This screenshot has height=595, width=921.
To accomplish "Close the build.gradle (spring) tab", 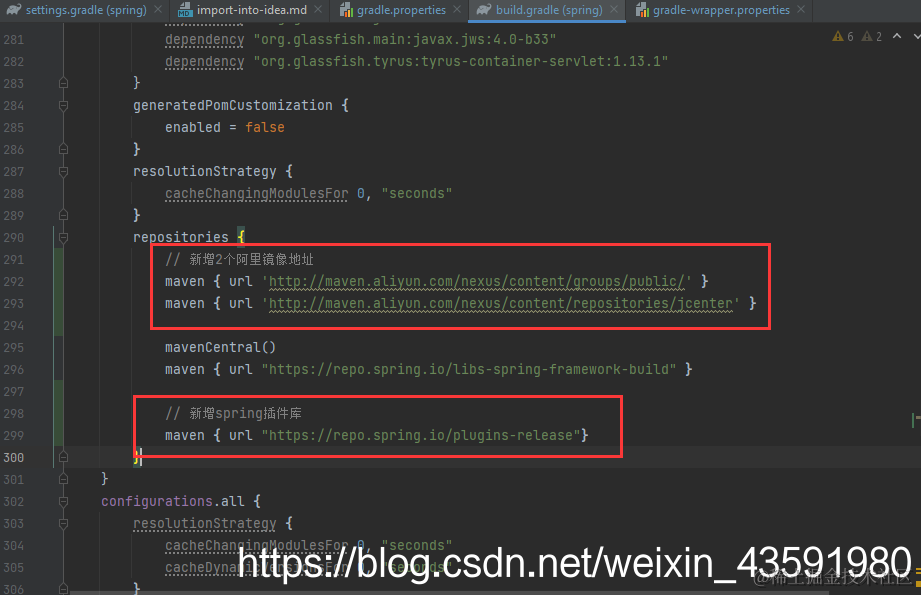I will point(614,10).
